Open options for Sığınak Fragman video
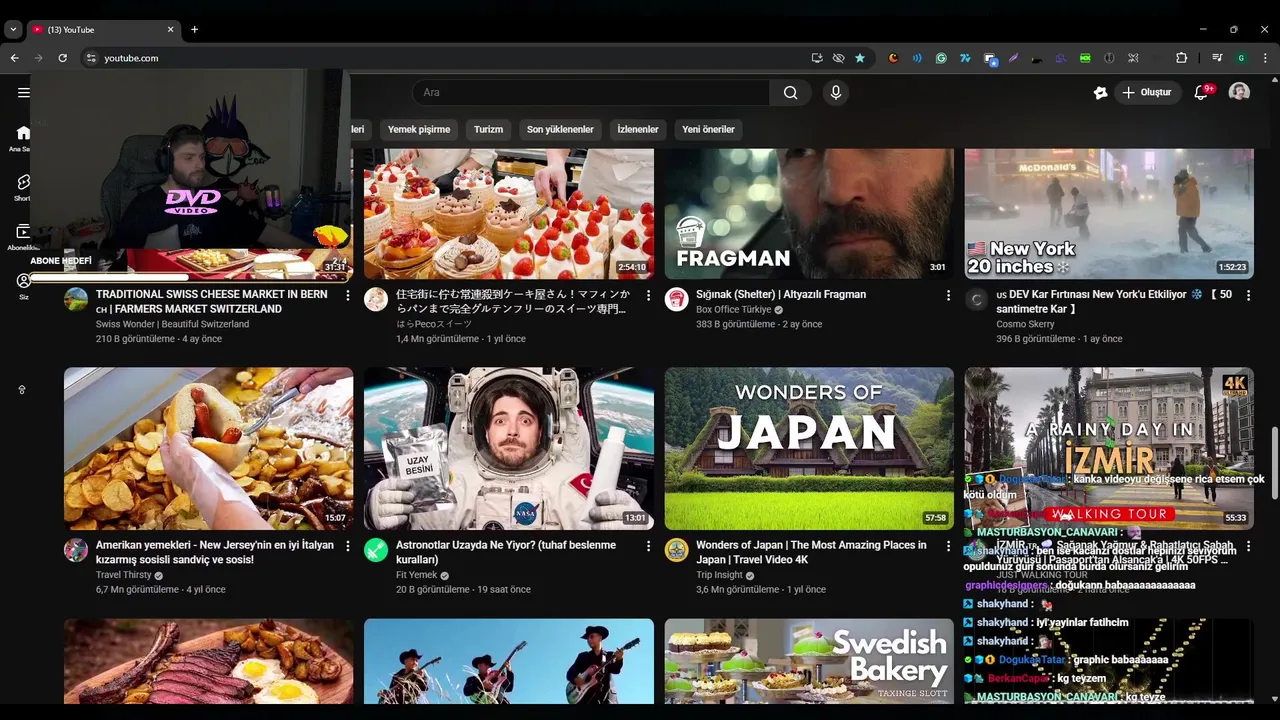Screen dimensions: 1280x720 [x=948, y=296]
